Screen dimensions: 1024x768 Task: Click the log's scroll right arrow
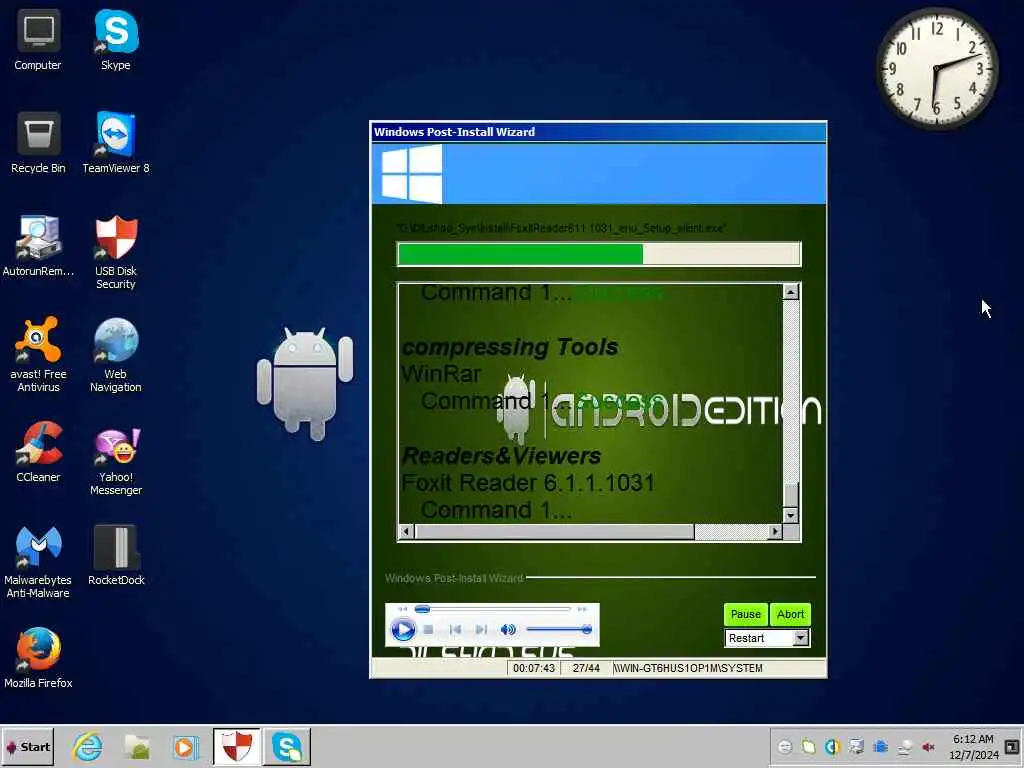pos(775,532)
